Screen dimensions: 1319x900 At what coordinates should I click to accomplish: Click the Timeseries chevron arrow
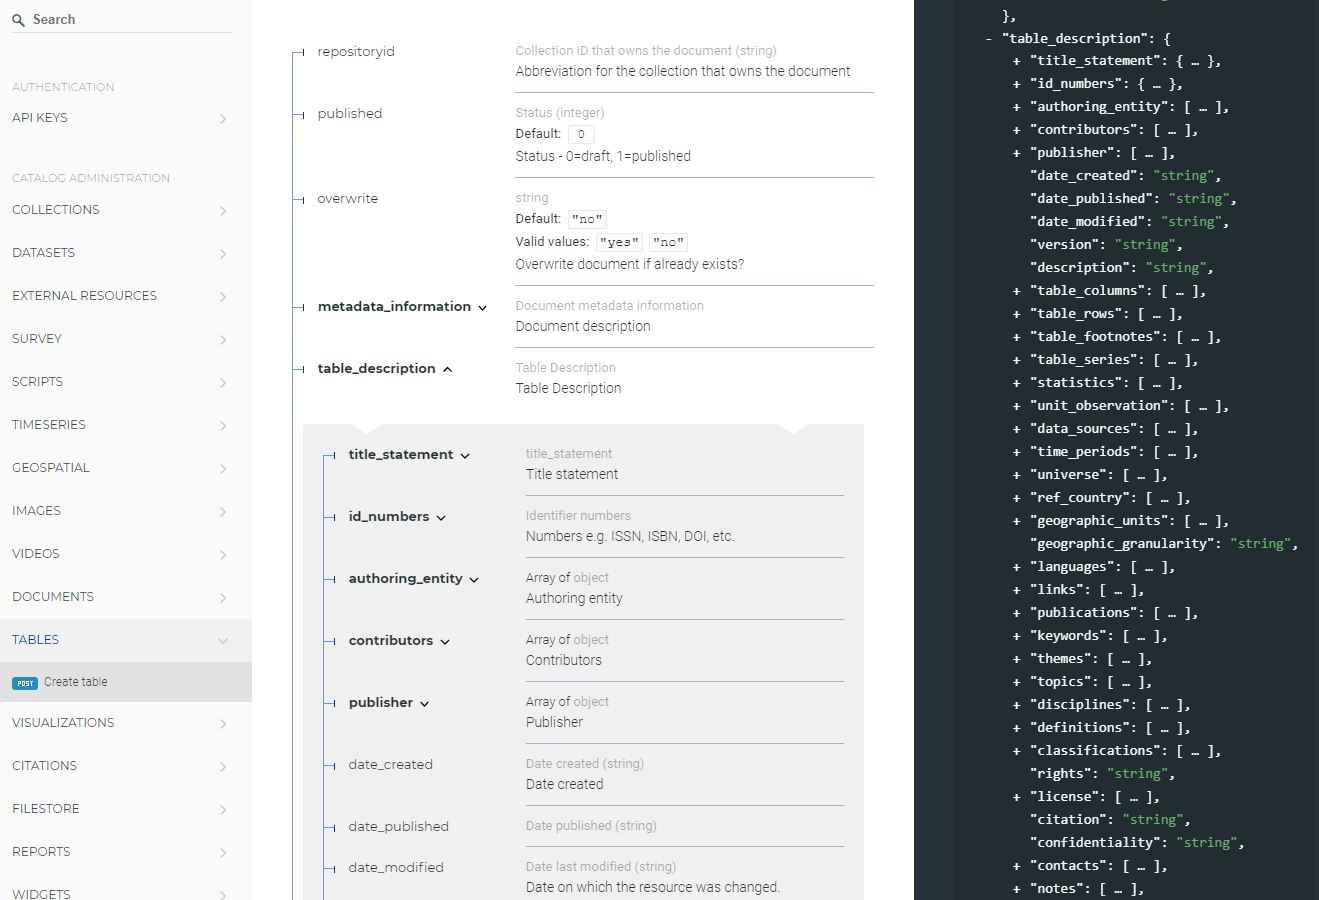(x=223, y=426)
